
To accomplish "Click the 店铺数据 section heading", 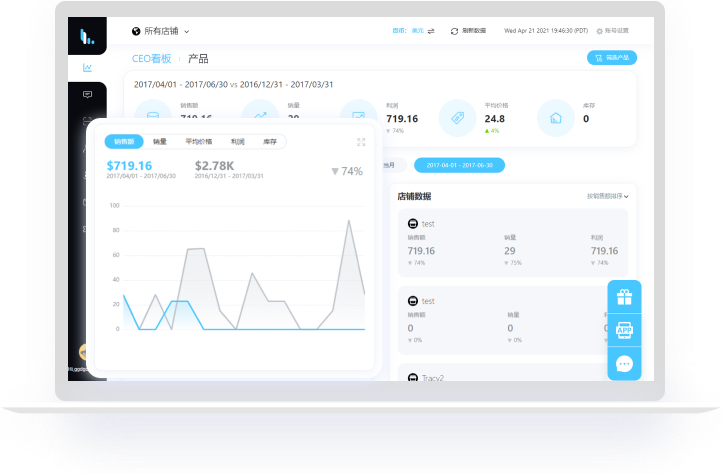I will [414, 196].
